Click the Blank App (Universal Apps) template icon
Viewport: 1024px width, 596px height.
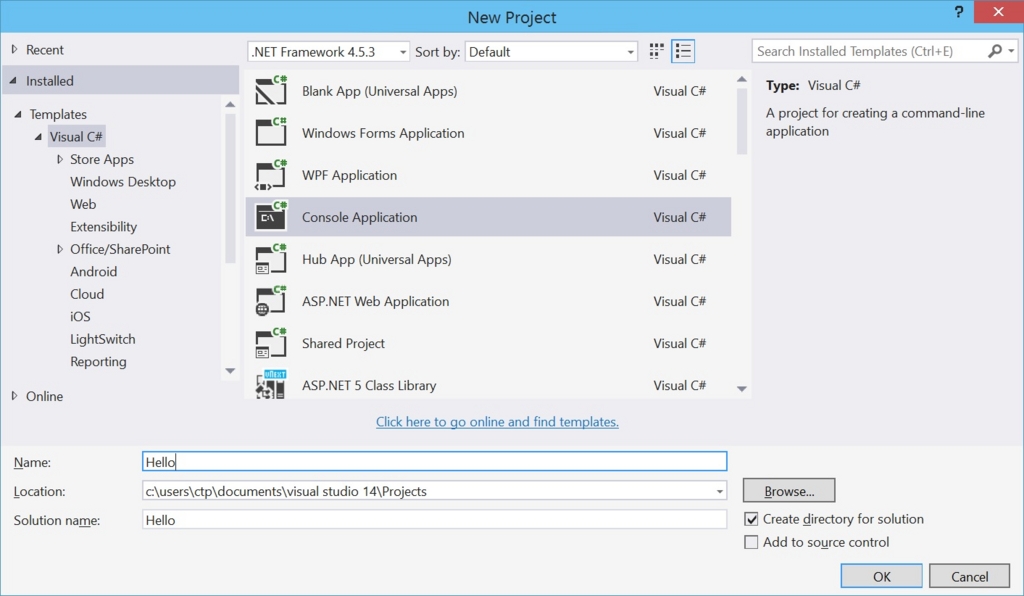[x=271, y=91]
